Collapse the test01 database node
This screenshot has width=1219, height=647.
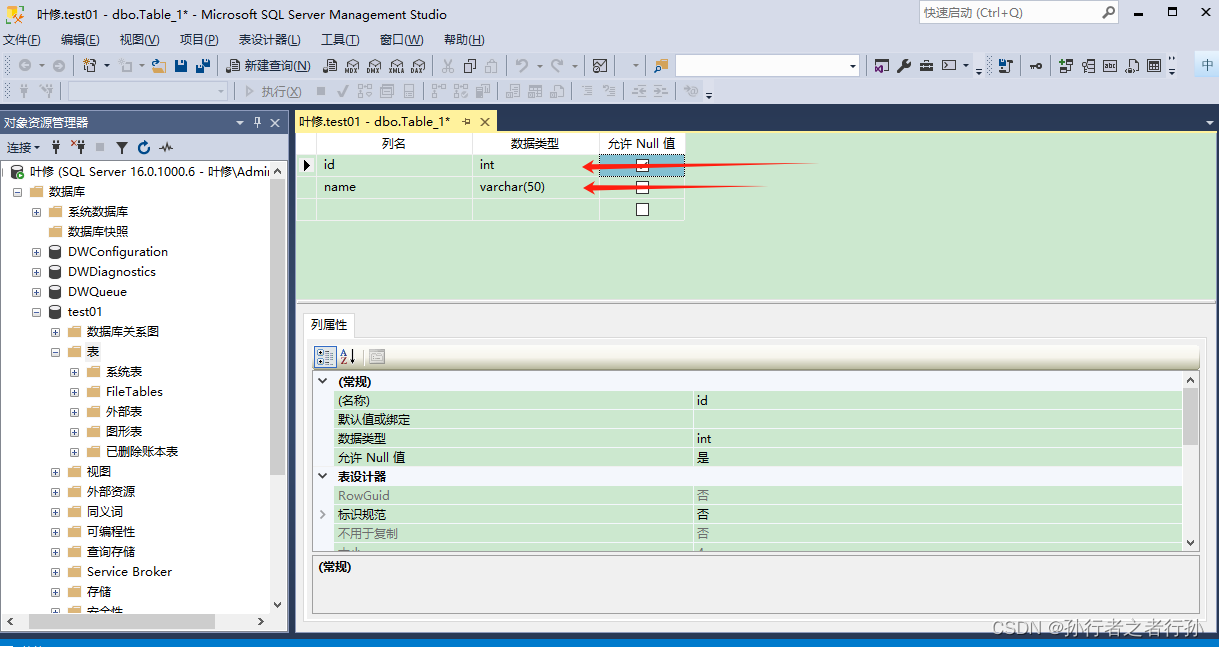coord(36,311)
